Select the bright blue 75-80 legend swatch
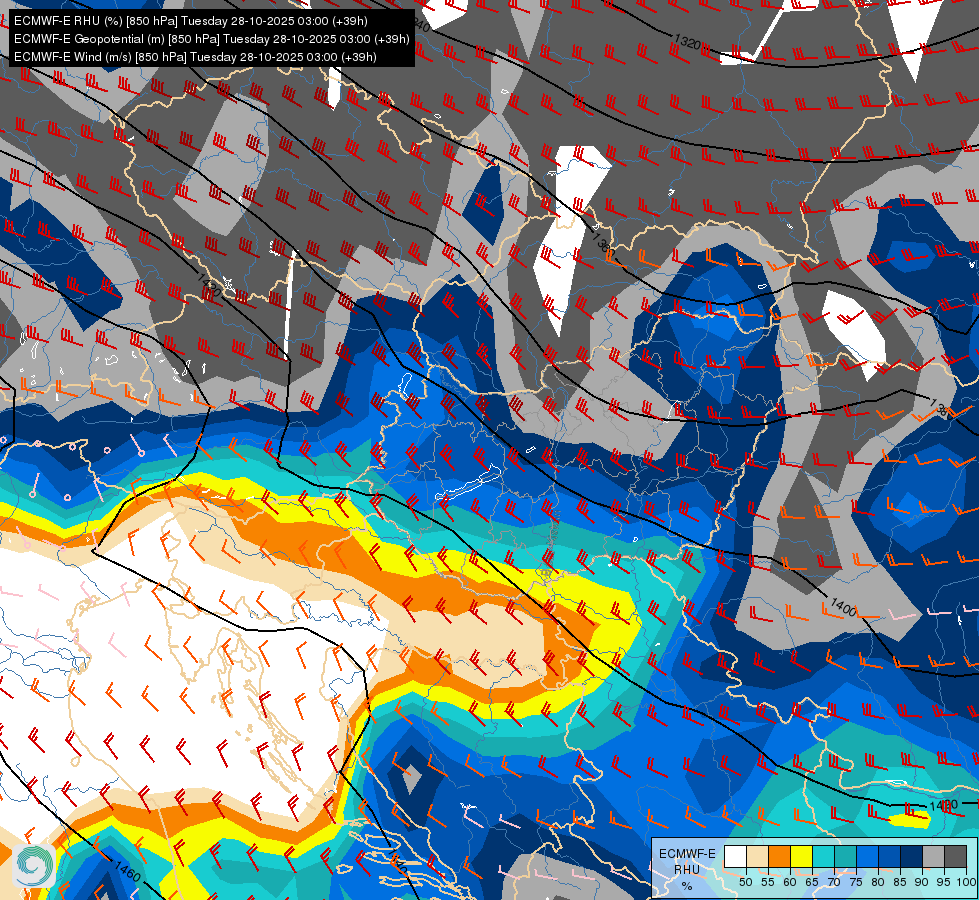The image size is (979, 900). 868,856
